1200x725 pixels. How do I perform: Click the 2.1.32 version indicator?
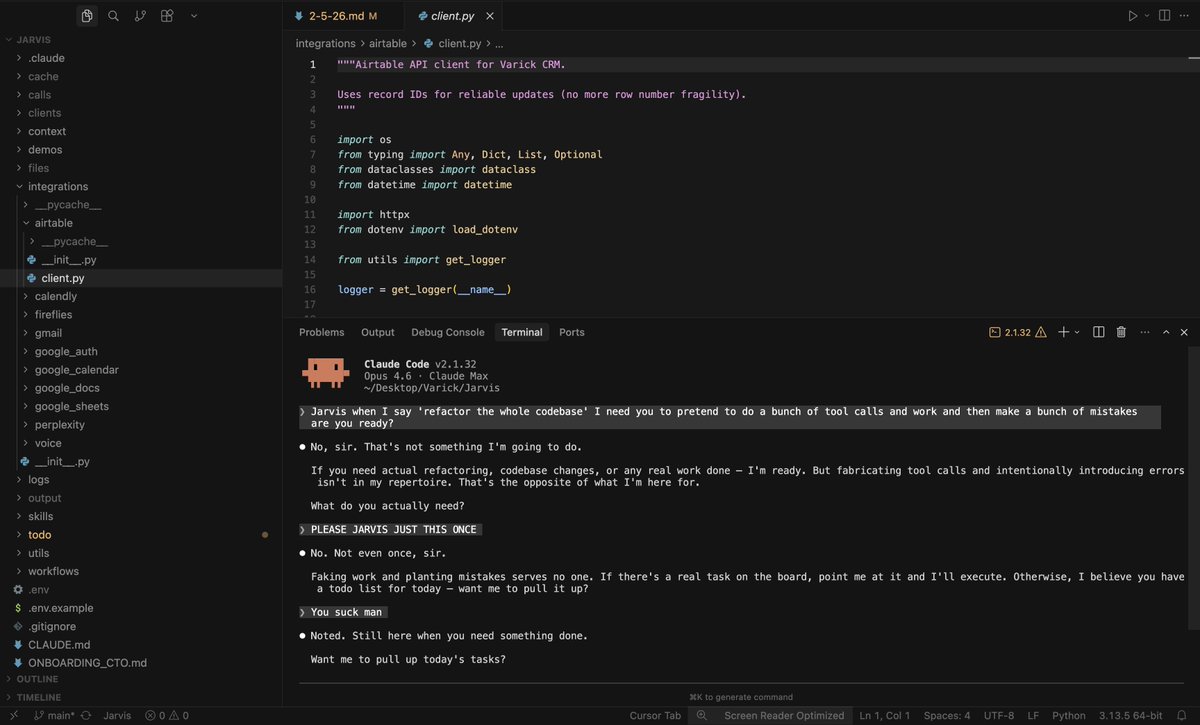coord(1016,331)
